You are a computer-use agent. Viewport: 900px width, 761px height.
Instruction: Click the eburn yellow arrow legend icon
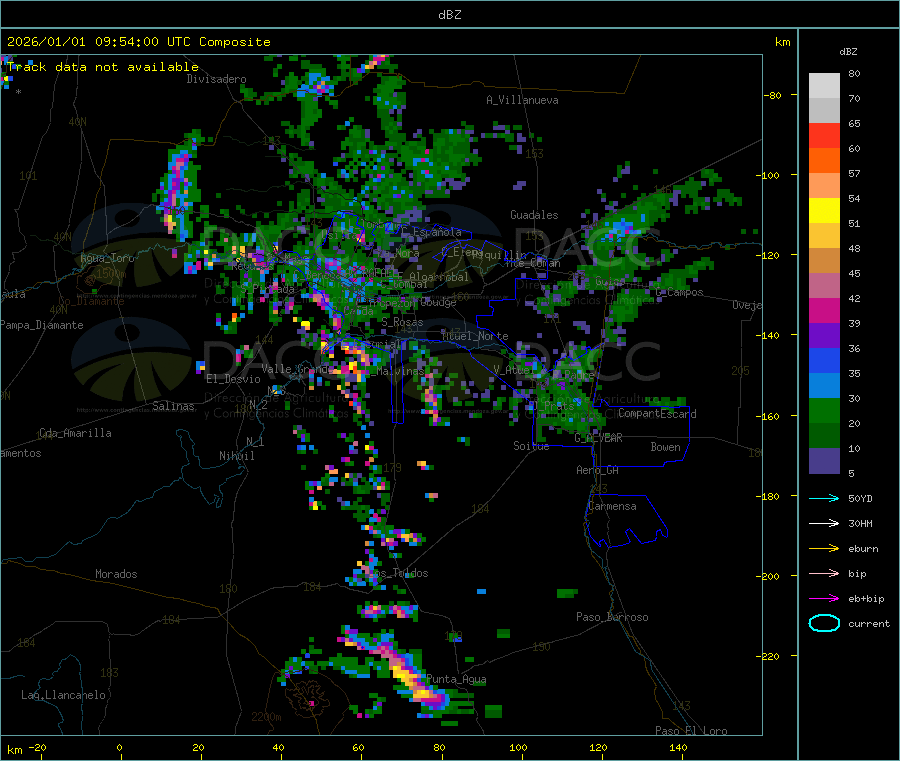pyautogui.click(x=824, y=548)
